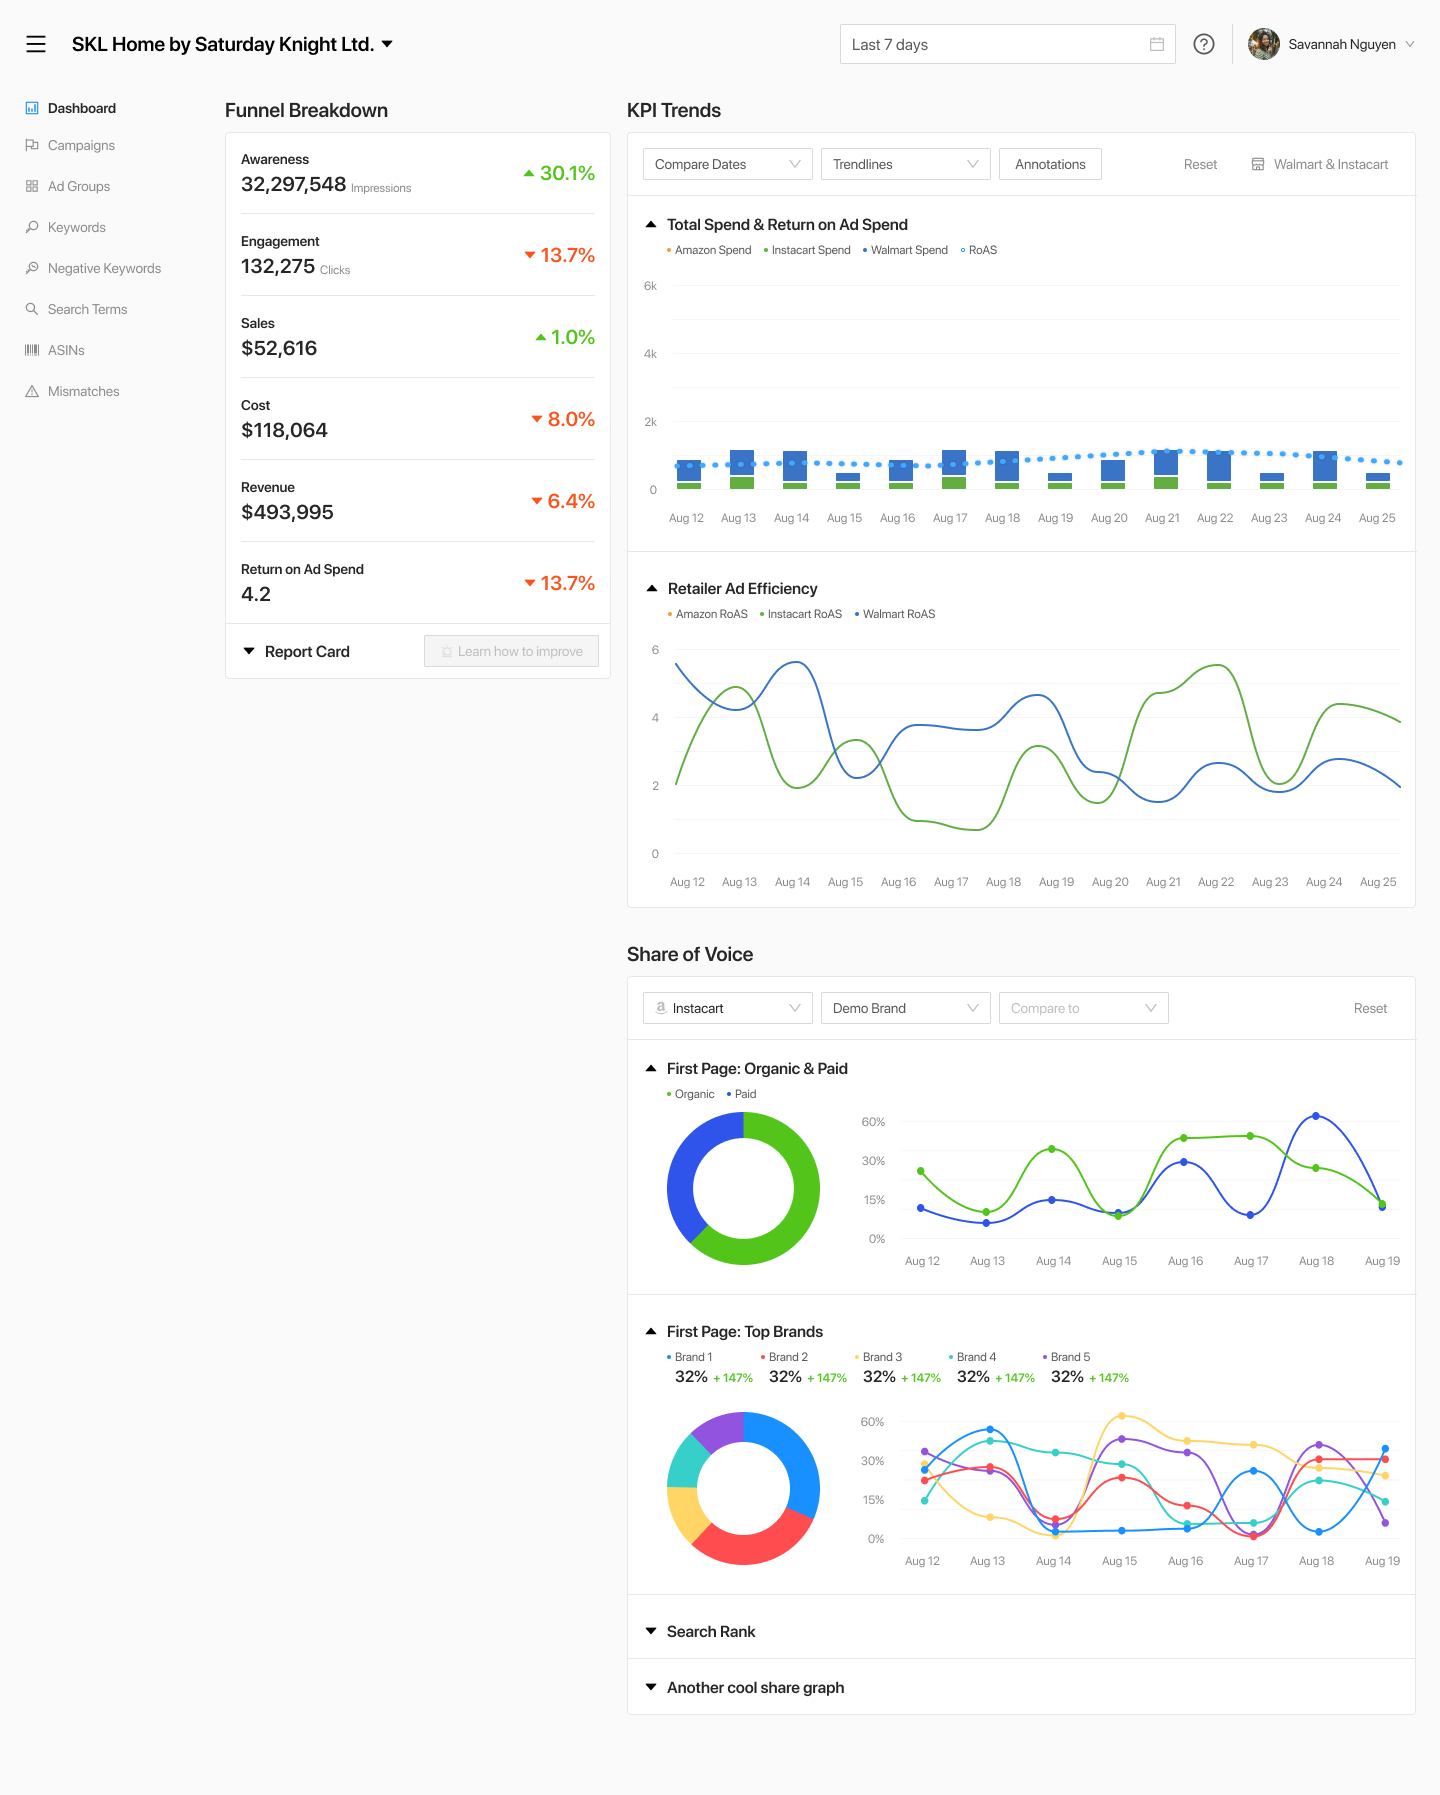Open Keywords page from sidebar
Screen dimensions: 1440x1795
(x=76, y=227)
